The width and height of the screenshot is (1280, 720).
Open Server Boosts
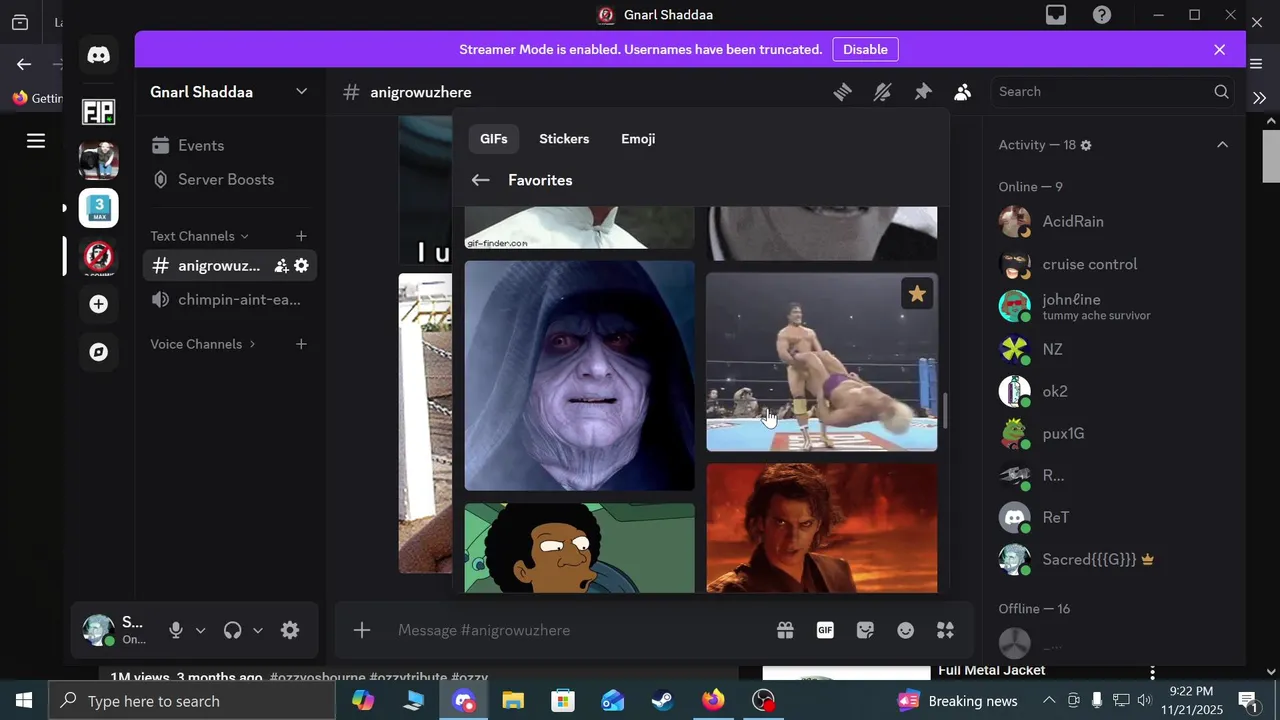231,180
